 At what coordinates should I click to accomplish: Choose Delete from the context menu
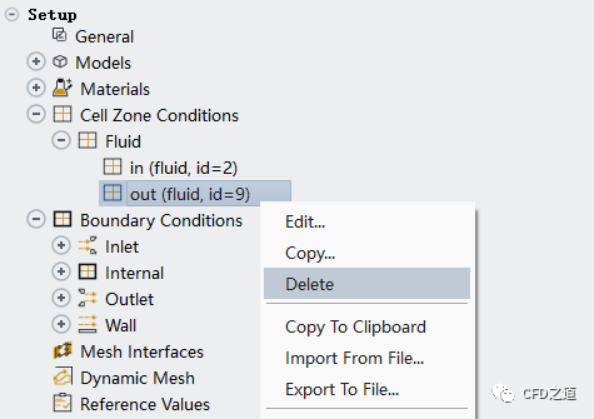367,284
